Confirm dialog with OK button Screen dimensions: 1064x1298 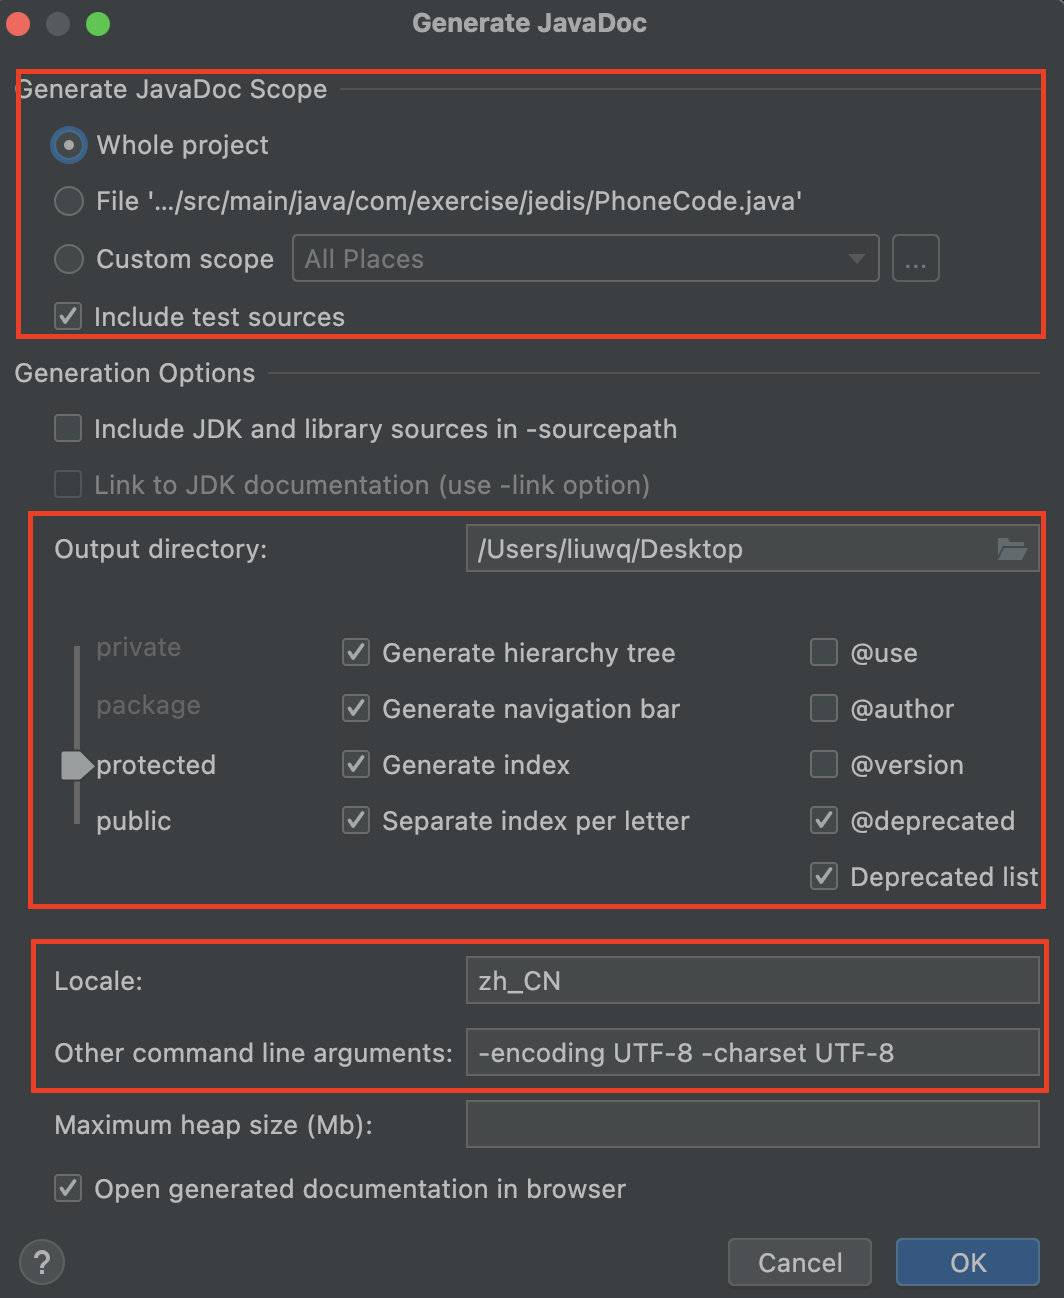967,1262
